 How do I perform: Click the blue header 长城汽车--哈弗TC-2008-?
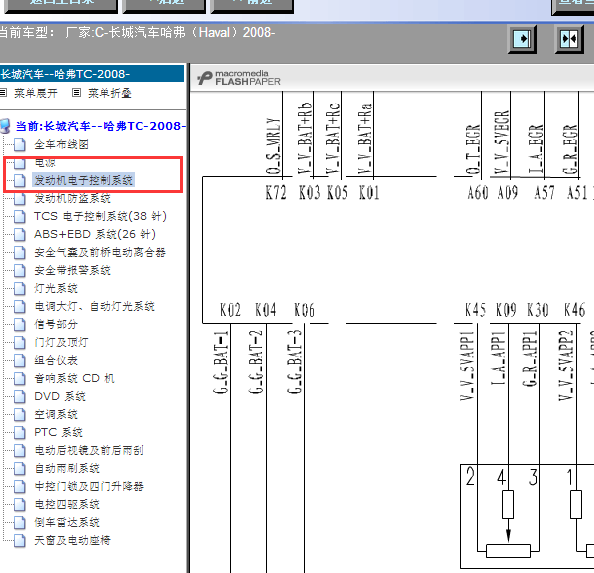click(92, 74)
